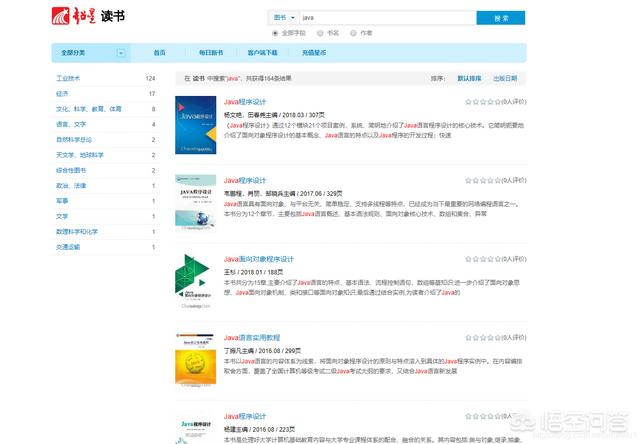The width and height of the screenshot is (640, 444).
Task: Click the 超星读书 logo
Action: pos(84,17)
